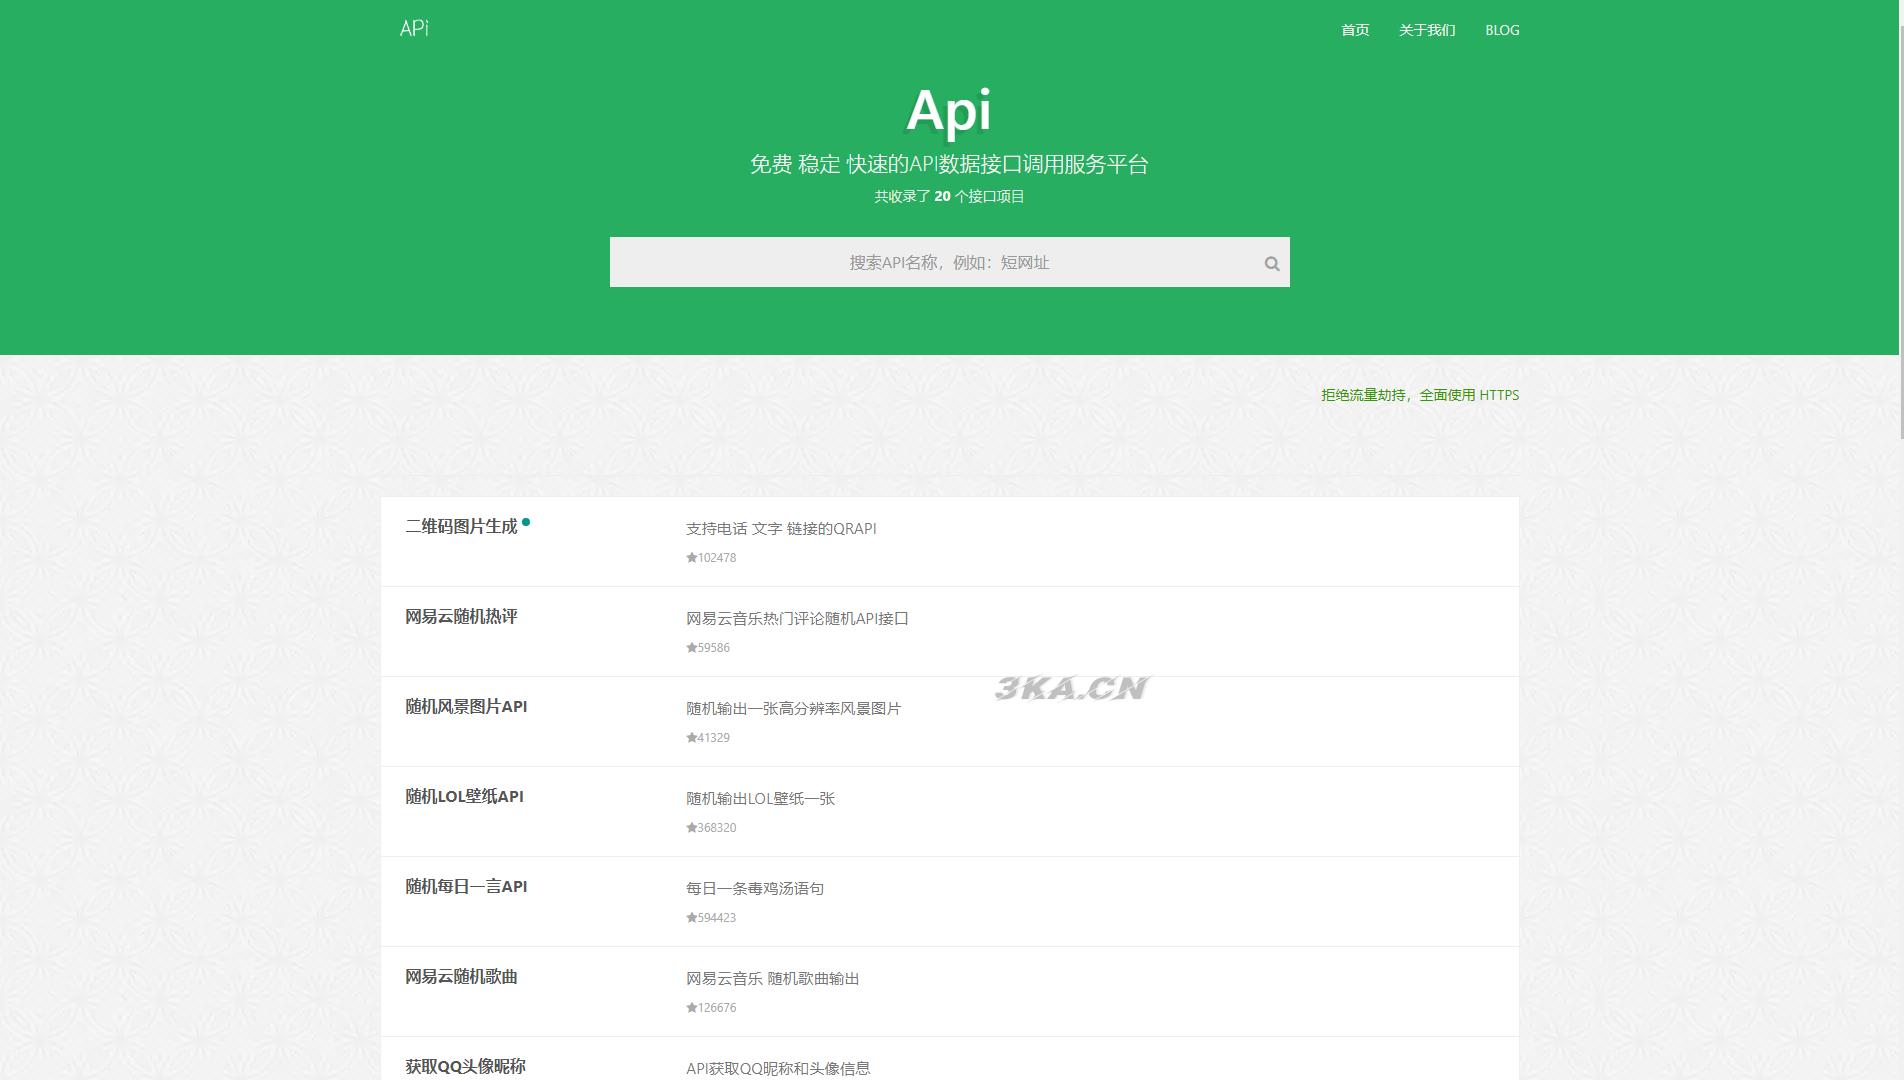The width and height of the screenshot is (1904, 1080).
Task: Click the star icon next to 41329
Action: [691, 738]
